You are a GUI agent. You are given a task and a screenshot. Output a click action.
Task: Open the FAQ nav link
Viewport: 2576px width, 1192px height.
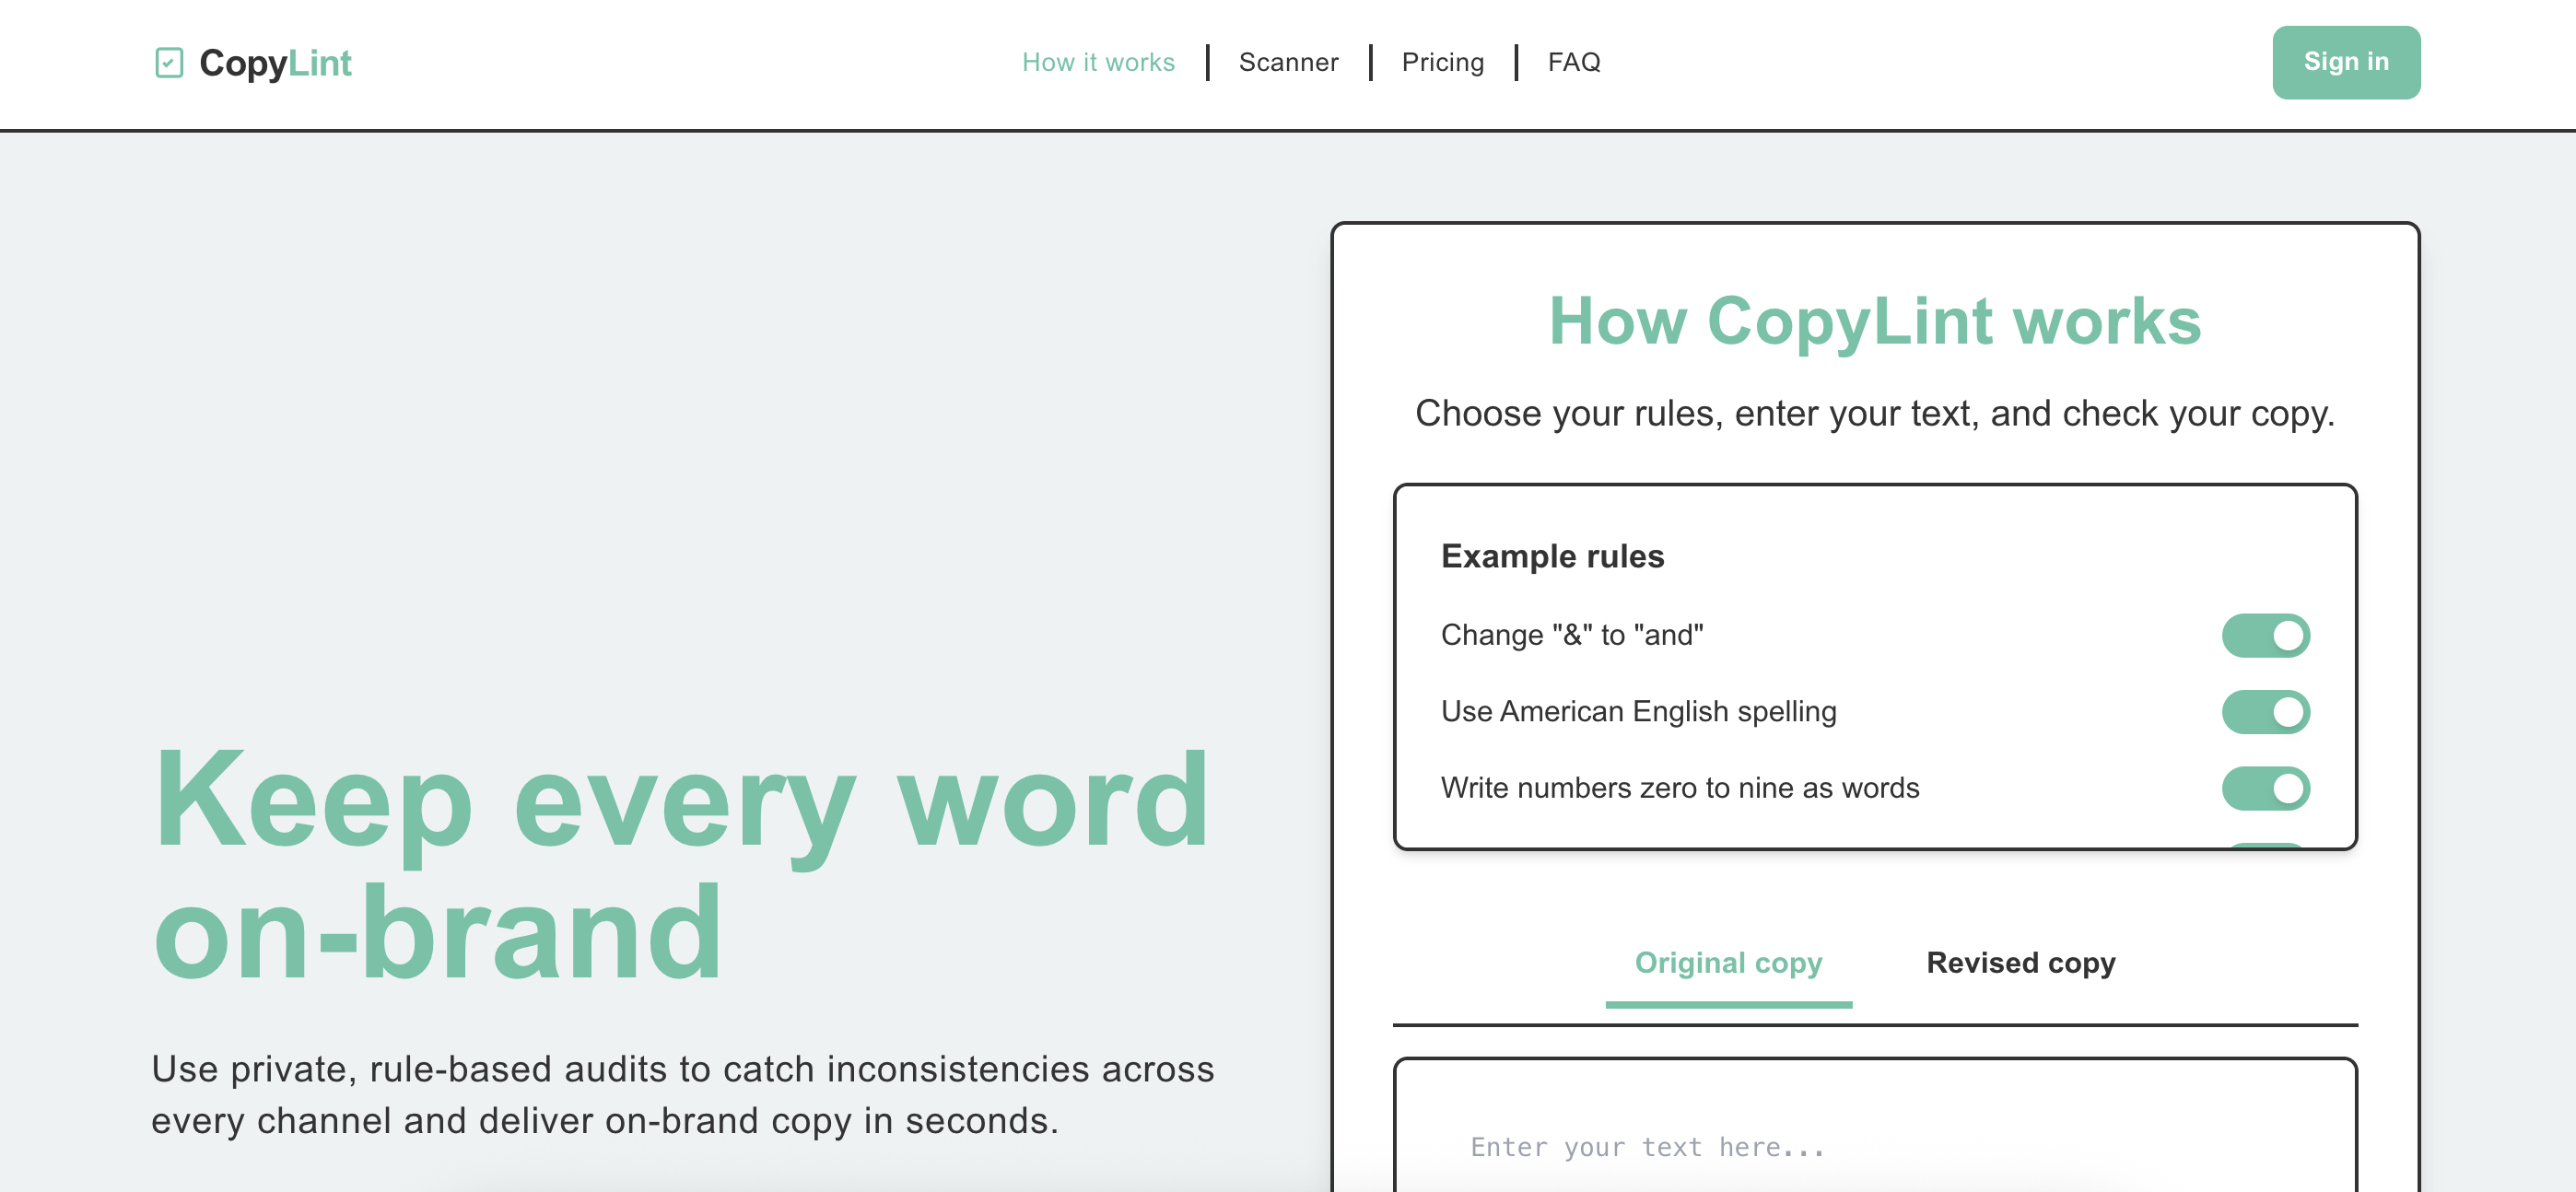(x=1573, y=62)
